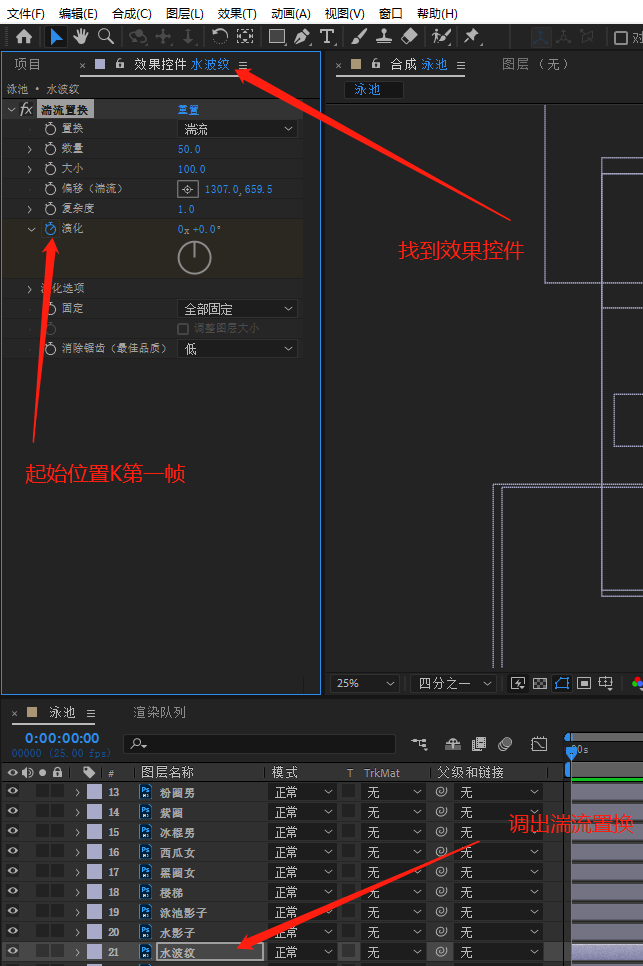This screenshot has width=643, height=966.
Task: Open the show channel RGB color icon
Action: [x=637, y=683]
